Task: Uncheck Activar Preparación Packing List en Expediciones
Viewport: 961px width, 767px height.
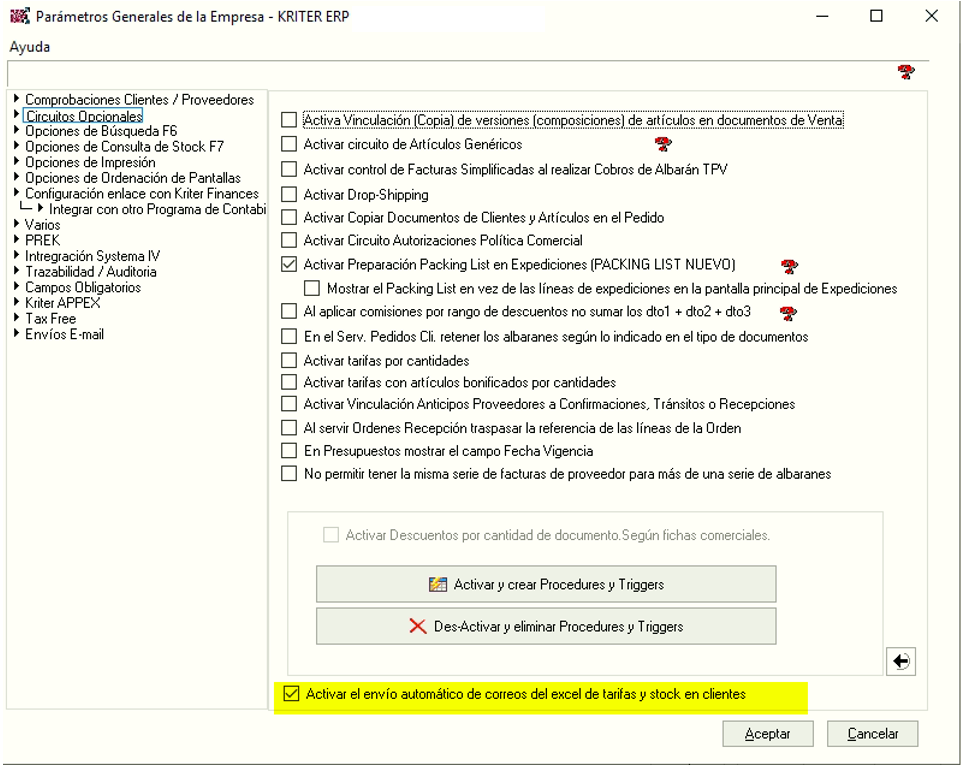Action: (289, 265)
